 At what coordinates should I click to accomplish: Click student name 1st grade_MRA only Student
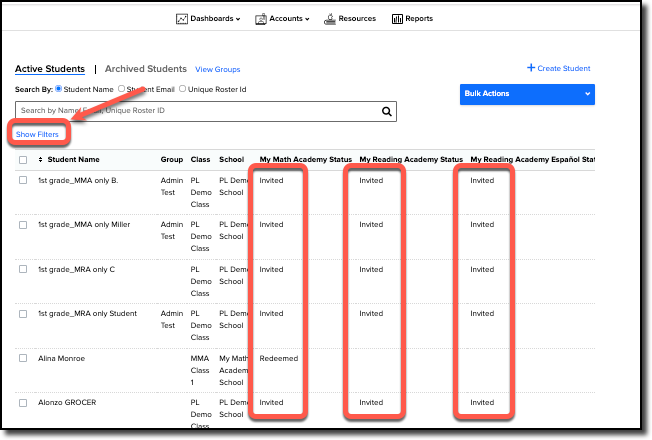tap(87, 314)
